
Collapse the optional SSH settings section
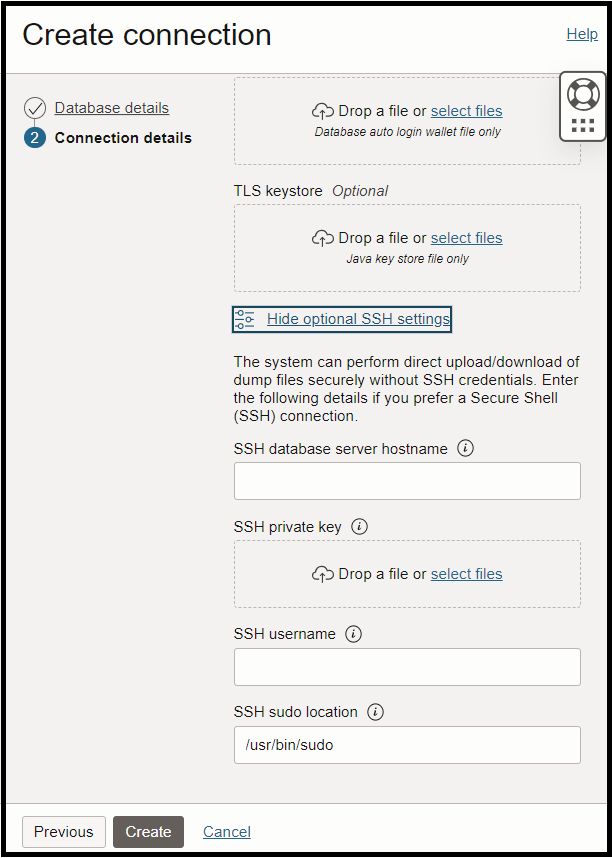tap(358, 319)
